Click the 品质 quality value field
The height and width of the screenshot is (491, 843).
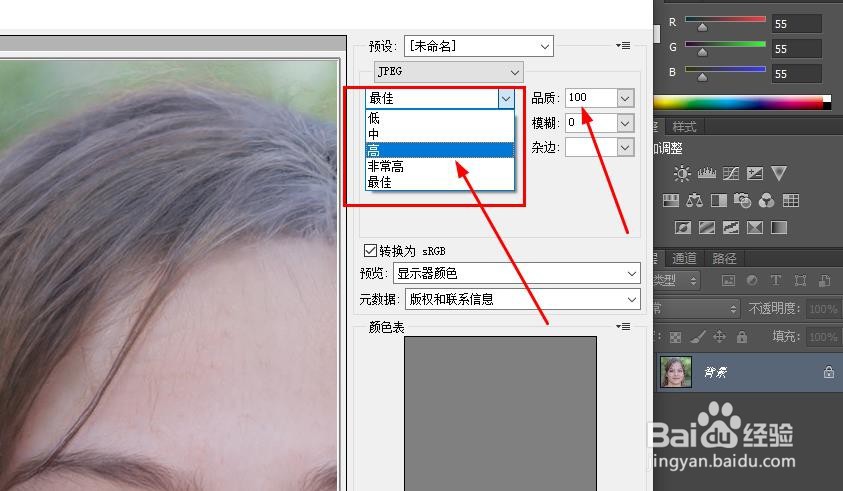pos(591,98)
